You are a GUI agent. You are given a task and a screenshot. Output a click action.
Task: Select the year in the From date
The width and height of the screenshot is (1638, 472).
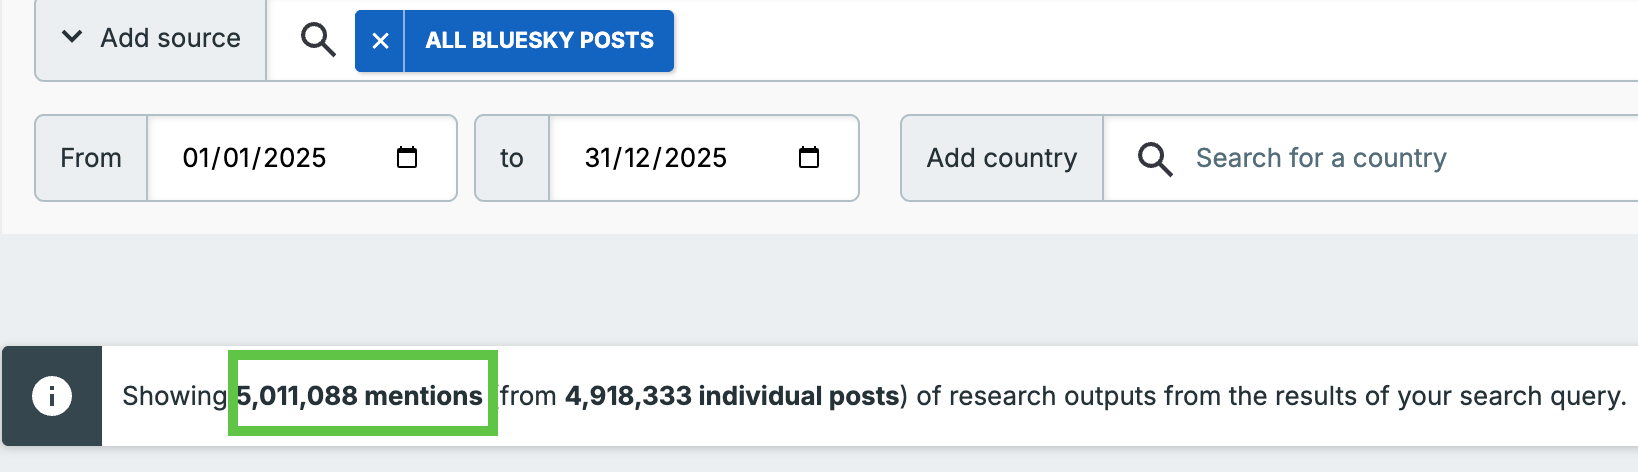click(295, 158)
